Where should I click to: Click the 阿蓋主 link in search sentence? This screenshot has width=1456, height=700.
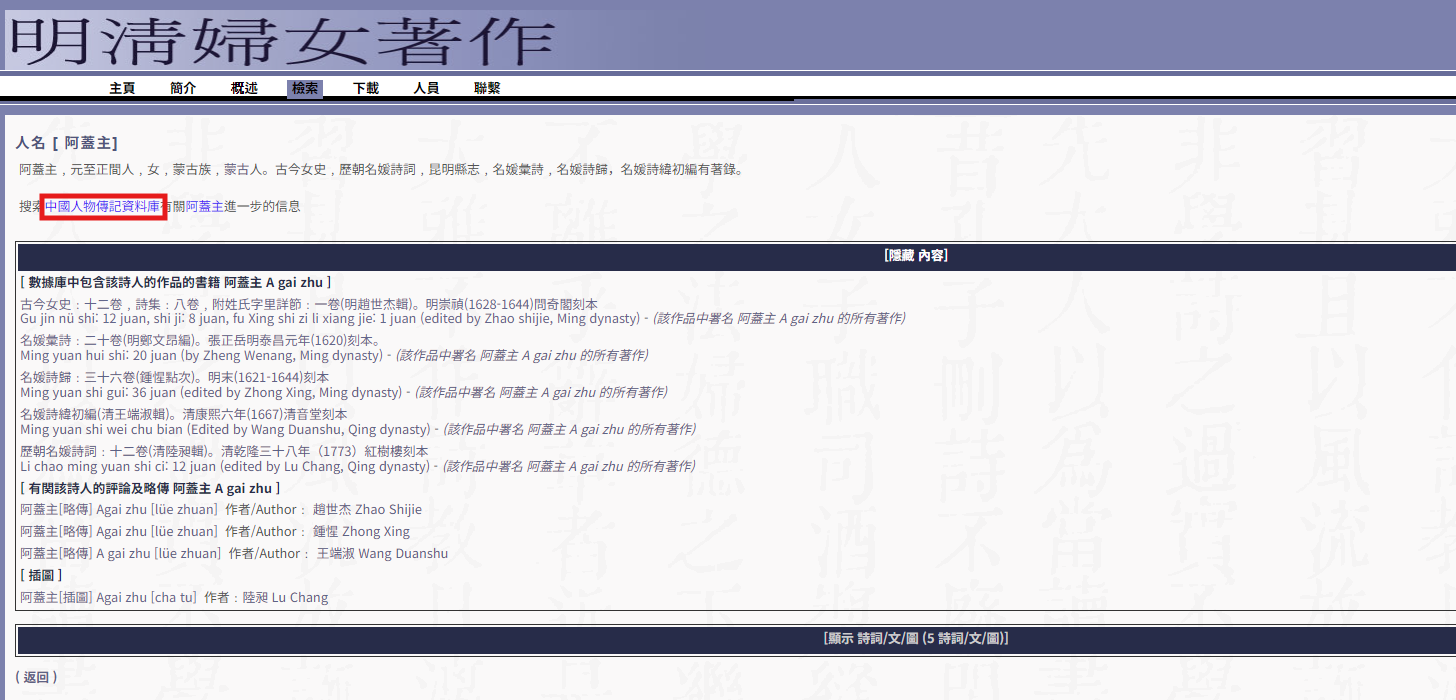click(x=204, y=206)
